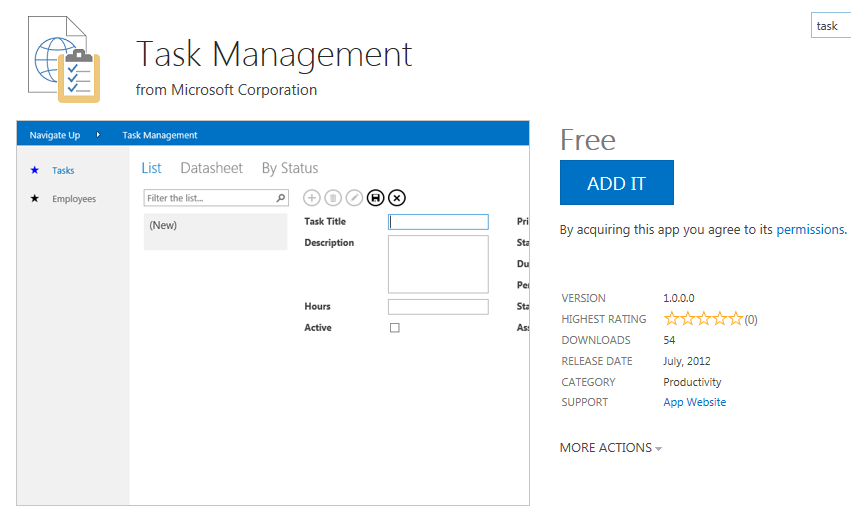Click the add new item plus icon
851x514 pixels.
pos(312,198)
